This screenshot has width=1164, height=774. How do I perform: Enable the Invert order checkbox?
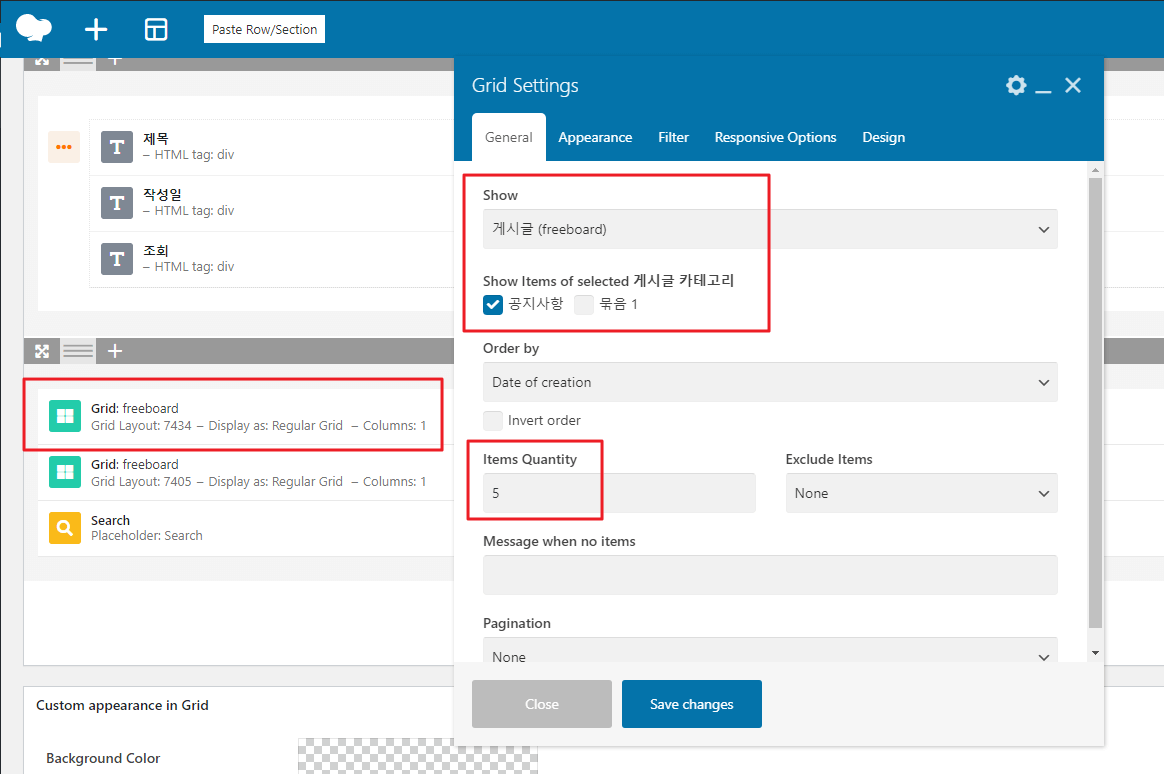493,421
